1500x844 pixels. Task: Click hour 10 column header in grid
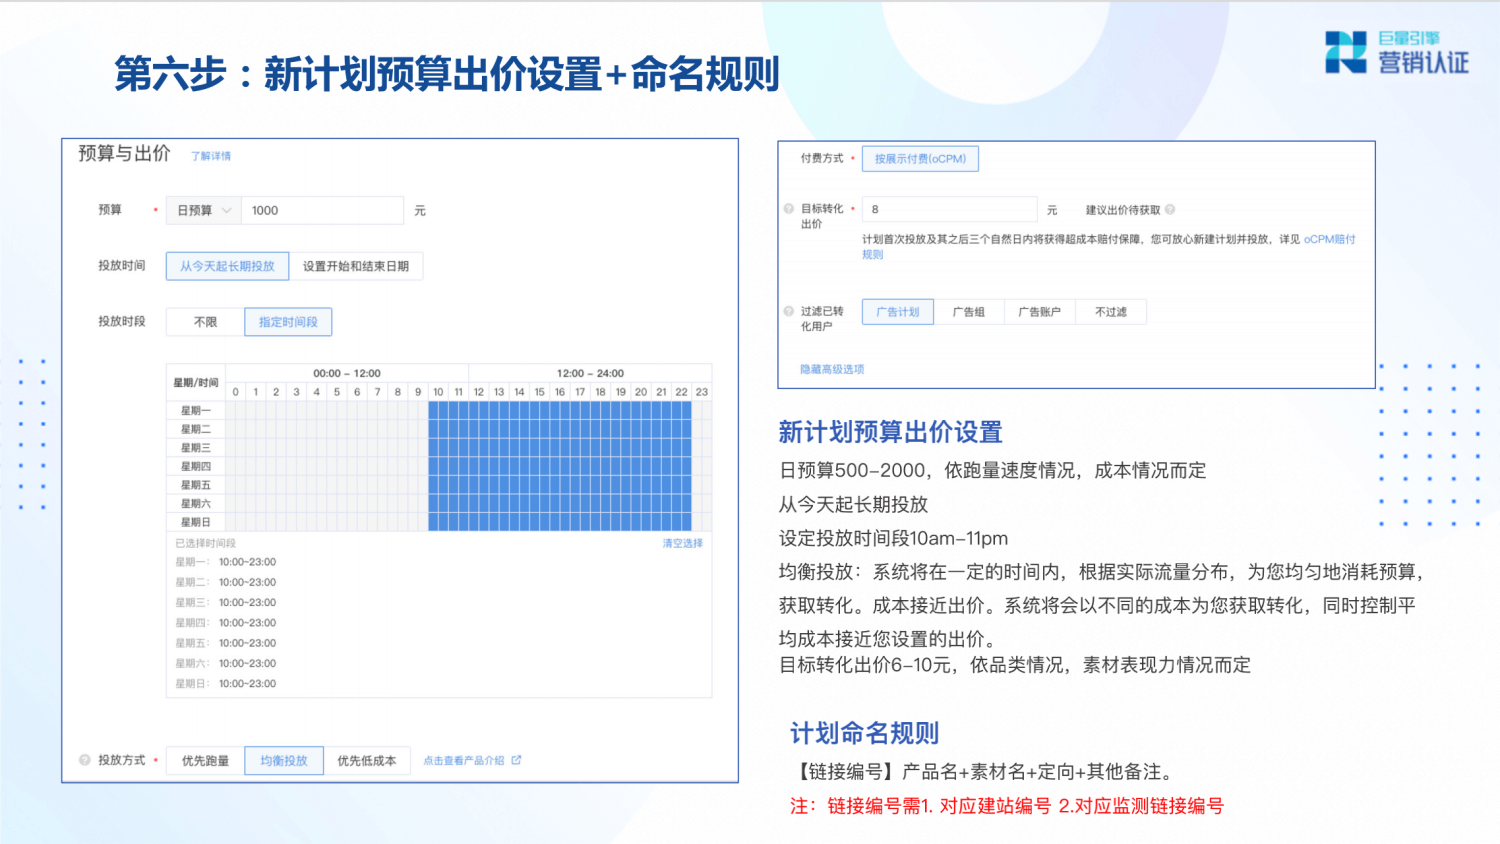(438, 392)
